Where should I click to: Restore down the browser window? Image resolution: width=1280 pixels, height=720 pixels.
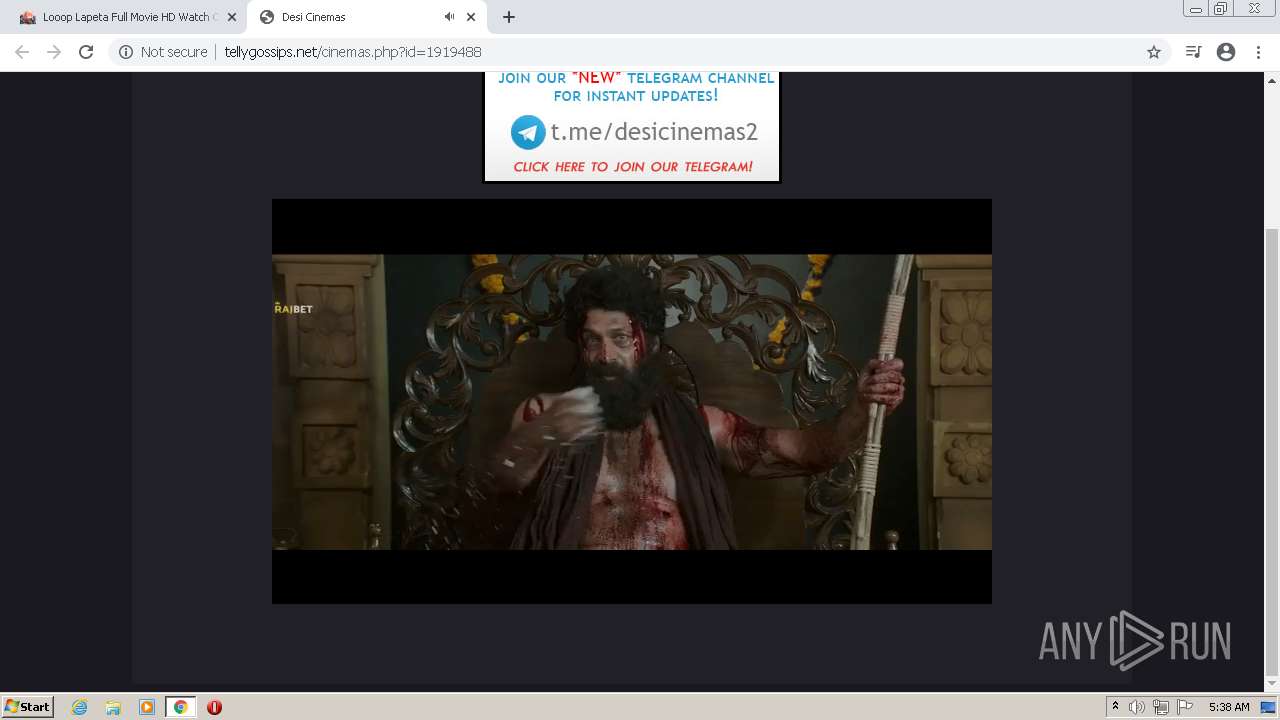[1221, 9]
